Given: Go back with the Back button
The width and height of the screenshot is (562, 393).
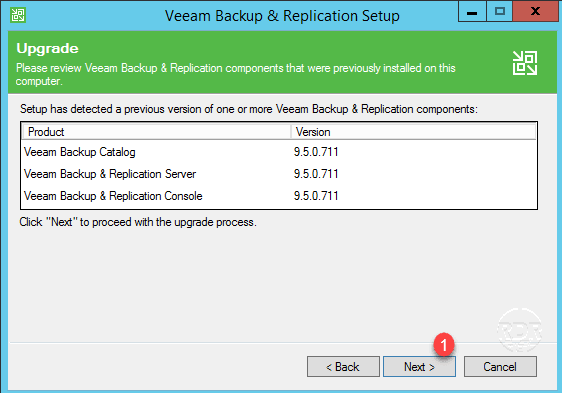Looking at the screenshot, I should 343,366.
